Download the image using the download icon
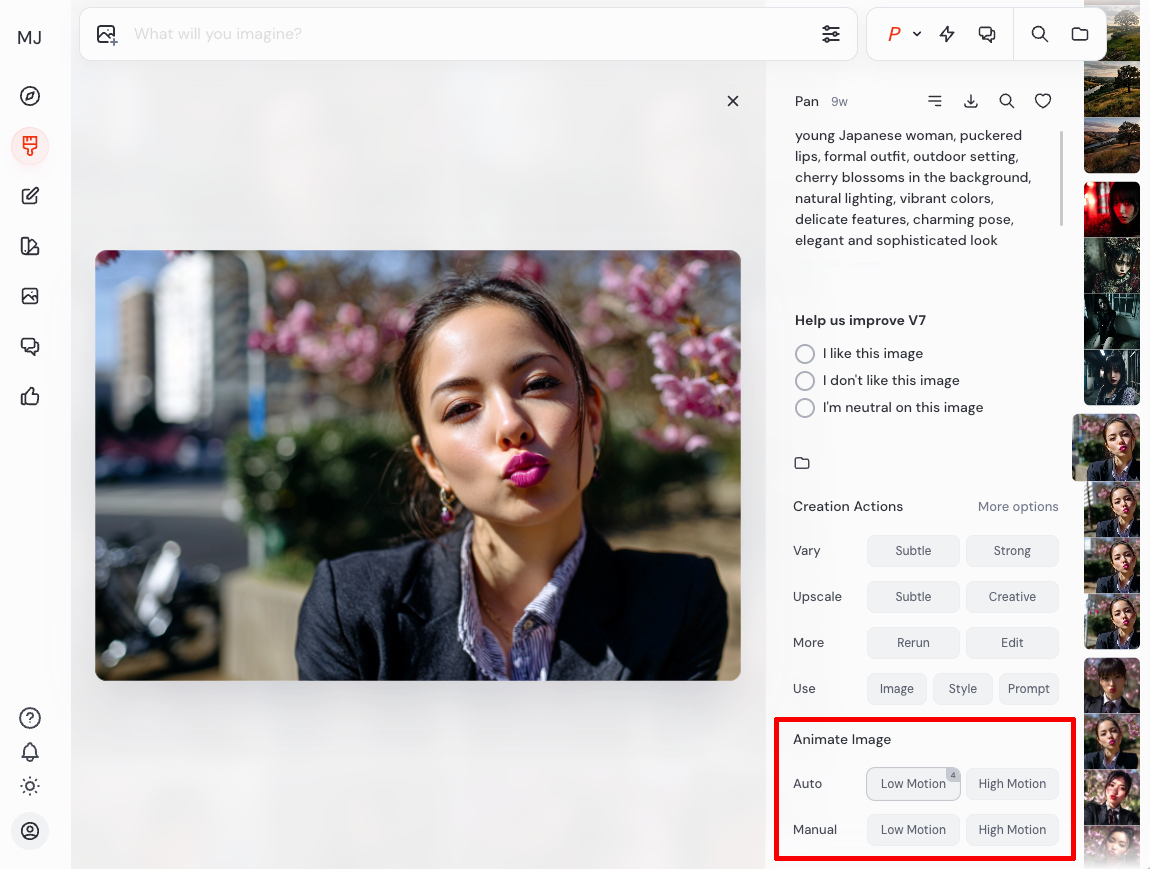 click(x=970, y=101)
